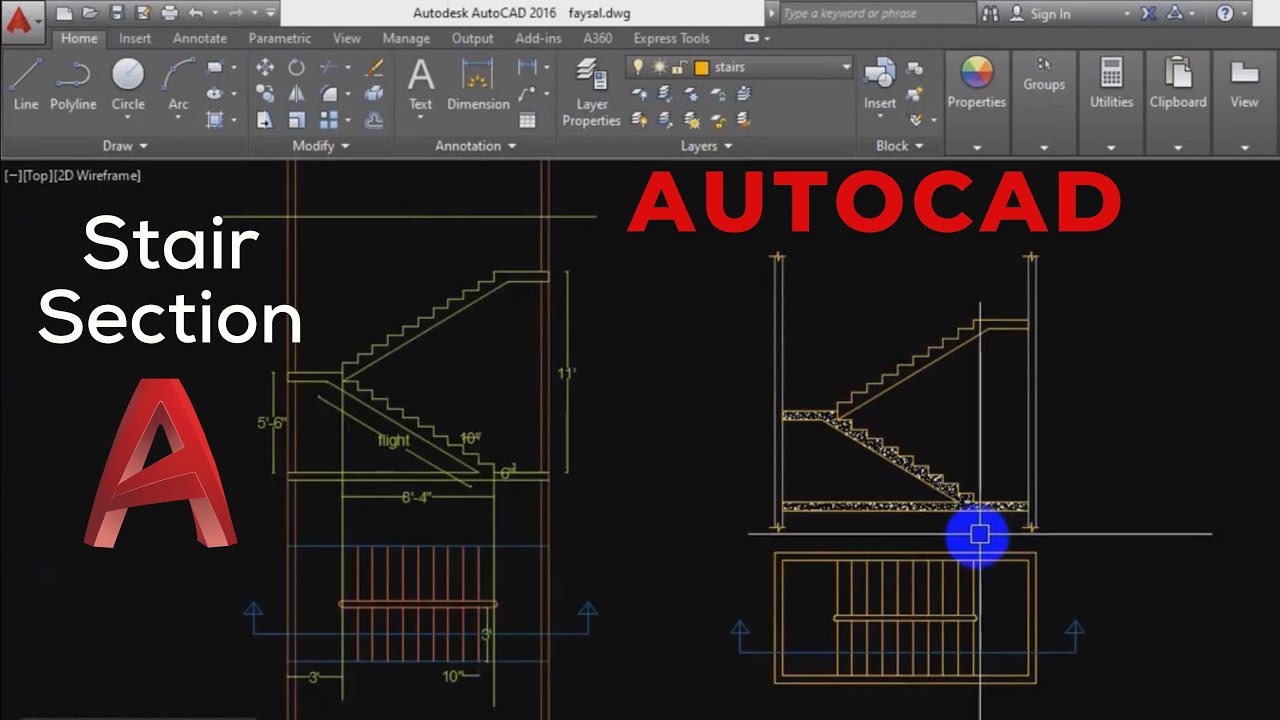Image resolution: width=1280 pixels, height=720 pixels.
Task: Click the stairs layer orange color swatch
Action: 702,67
